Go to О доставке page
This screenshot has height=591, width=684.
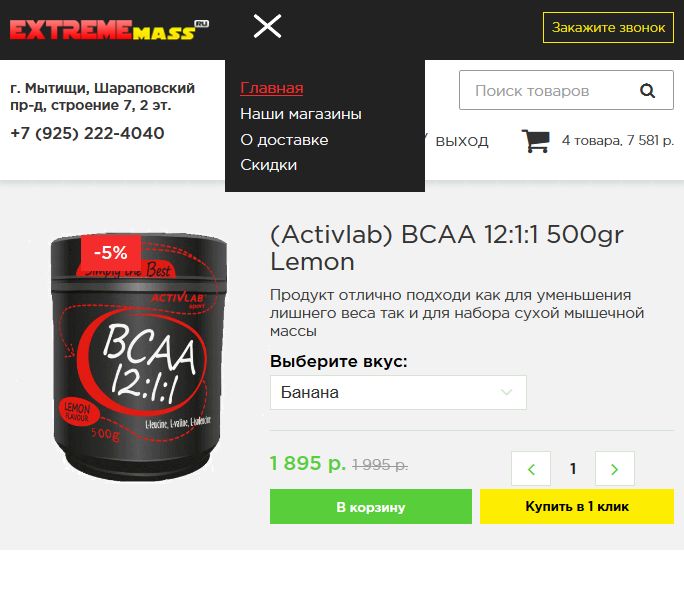click(284, 140)
